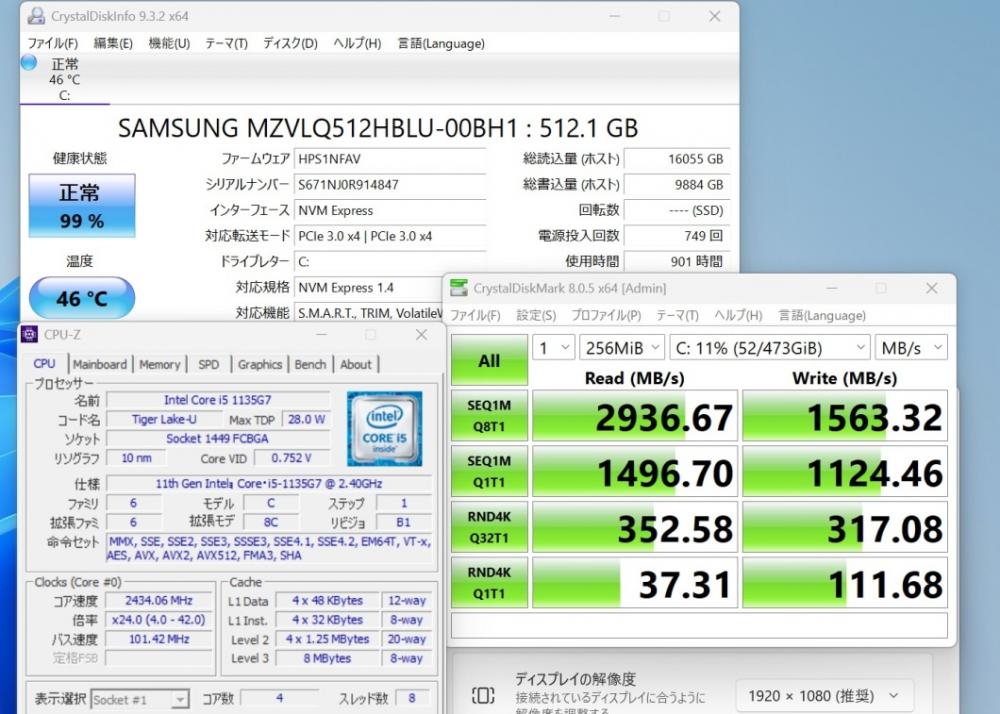Click the CrystalDiskInfo title bar app icon
This screenshot has width=1000, height=714.
pos(36,16)
